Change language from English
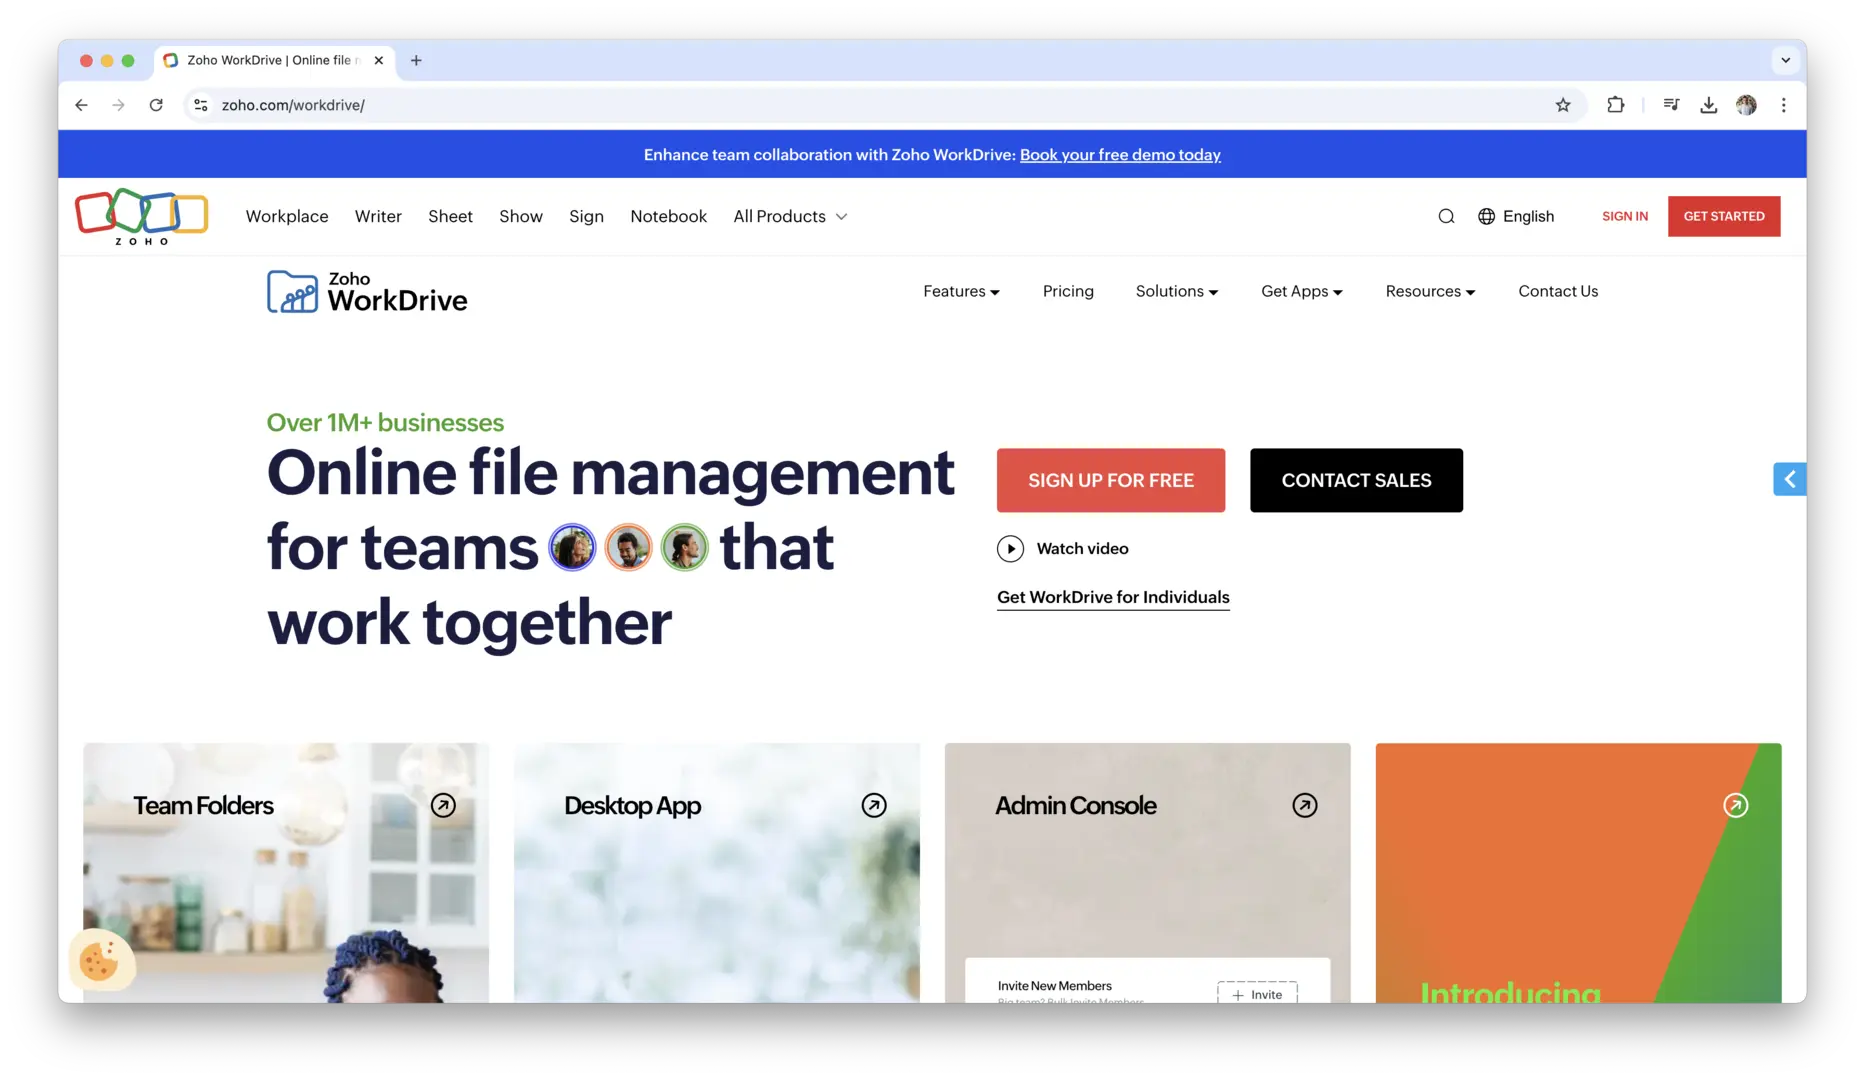 [x=1528, y=217]
